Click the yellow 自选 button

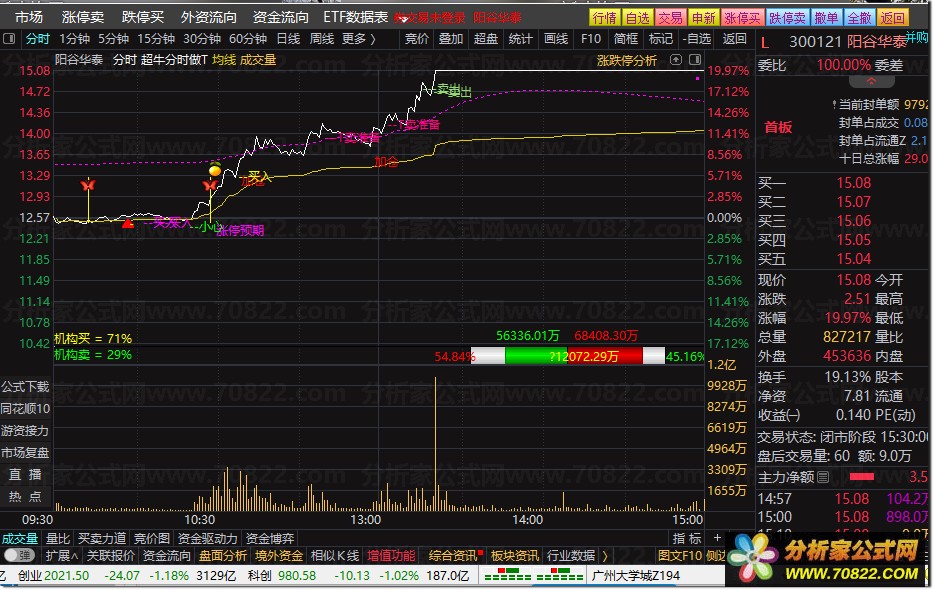click(637, 18)
